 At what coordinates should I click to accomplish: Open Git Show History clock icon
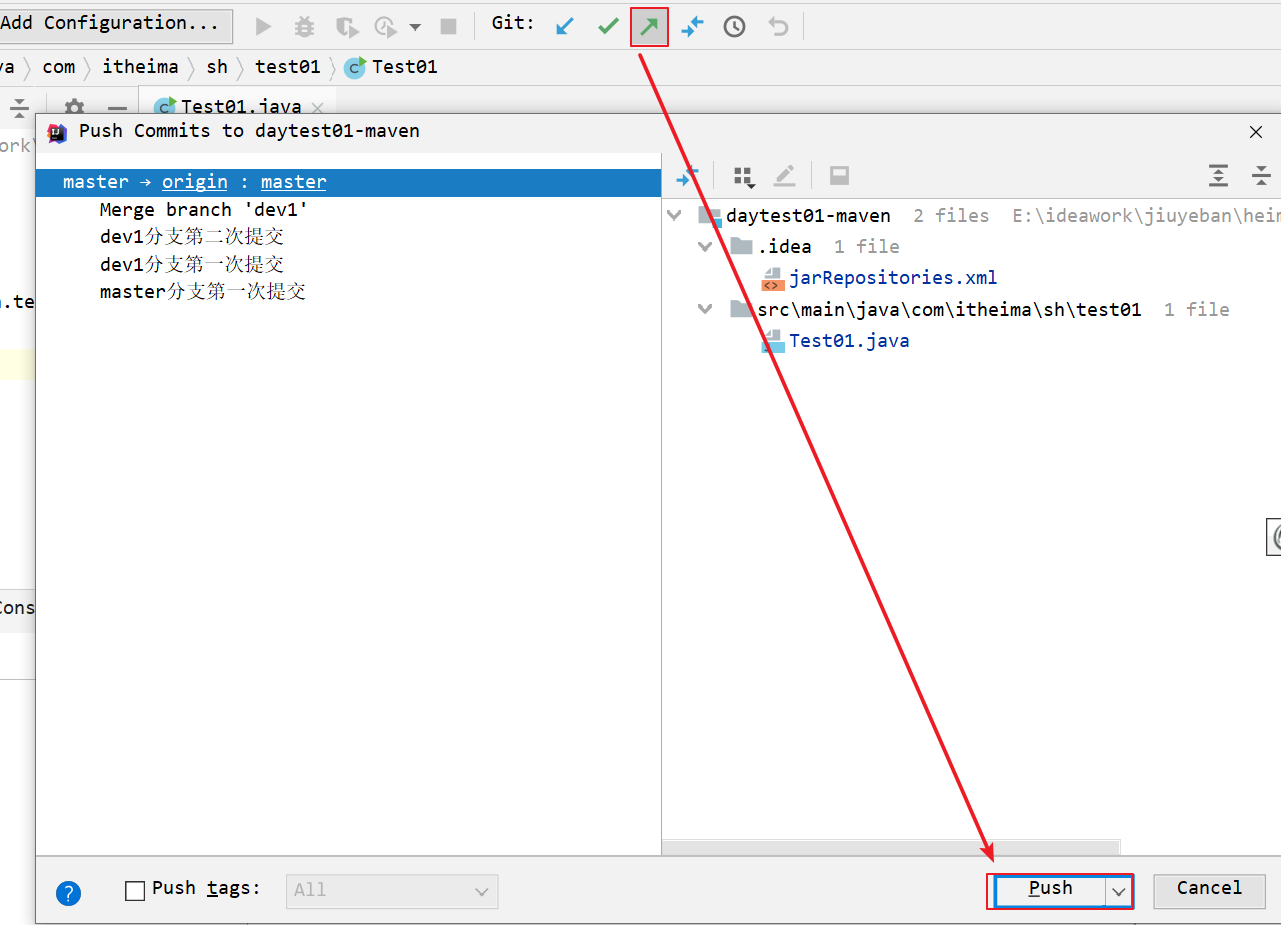[734, 27]
